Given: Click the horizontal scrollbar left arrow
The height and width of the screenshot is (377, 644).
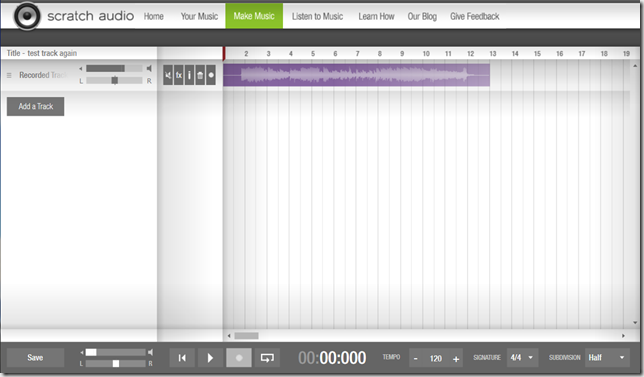Looking at the screenshot, I should [x=229, y=336].
